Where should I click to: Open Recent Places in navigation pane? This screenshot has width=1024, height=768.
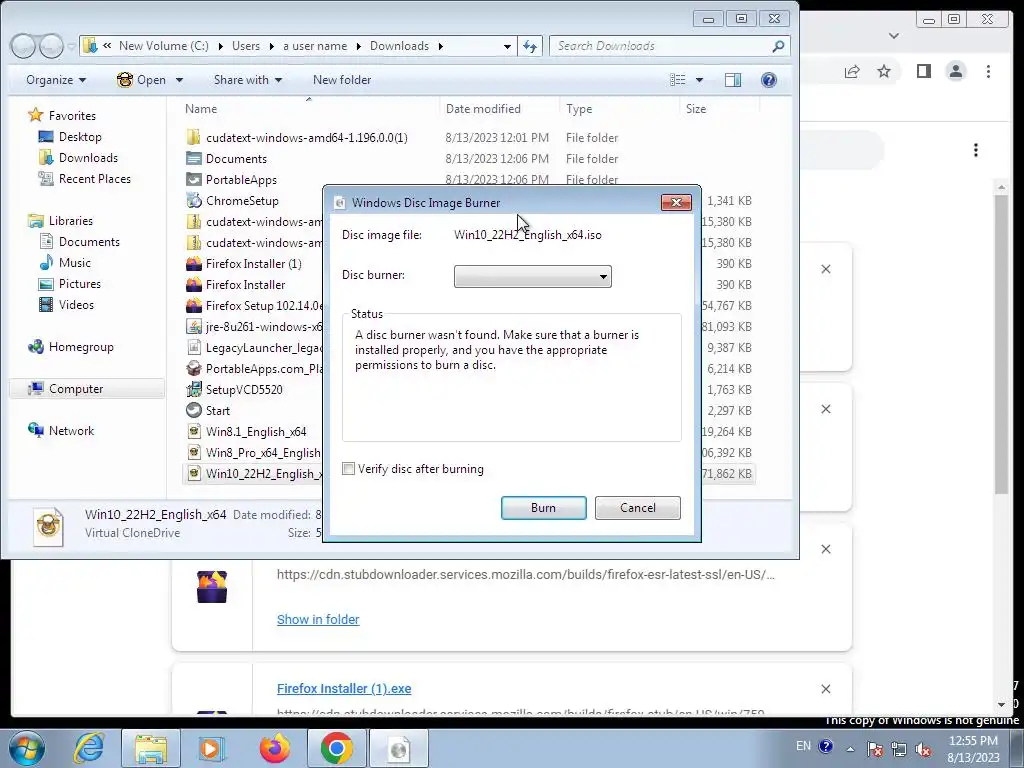pos(95,178)
